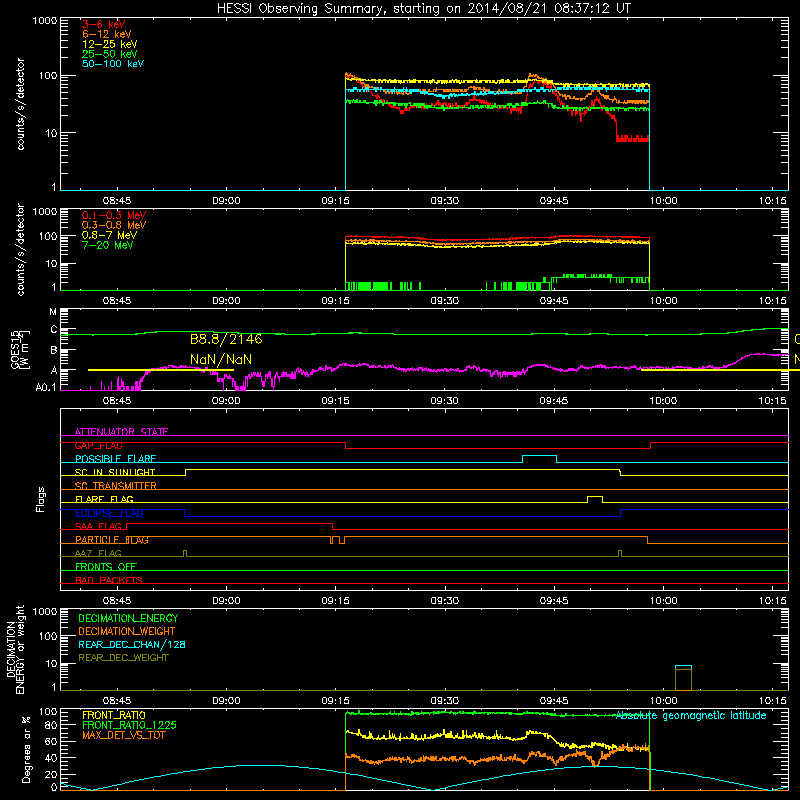Viewport: 800px width, 800px height.
Task: Select the AAZ_FLAG label
Action: click(x=98, y=553)
